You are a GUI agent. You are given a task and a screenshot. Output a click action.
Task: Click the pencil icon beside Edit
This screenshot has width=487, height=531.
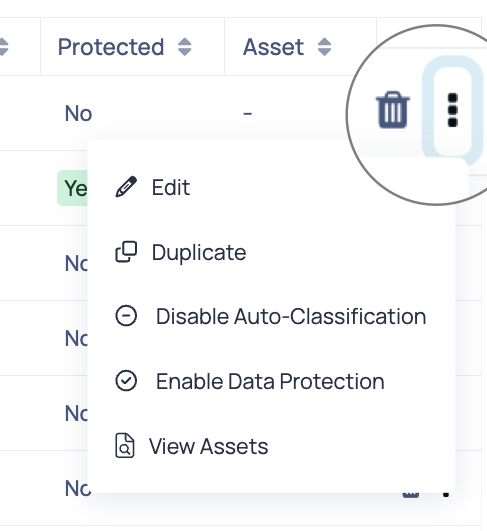point(126,187)
